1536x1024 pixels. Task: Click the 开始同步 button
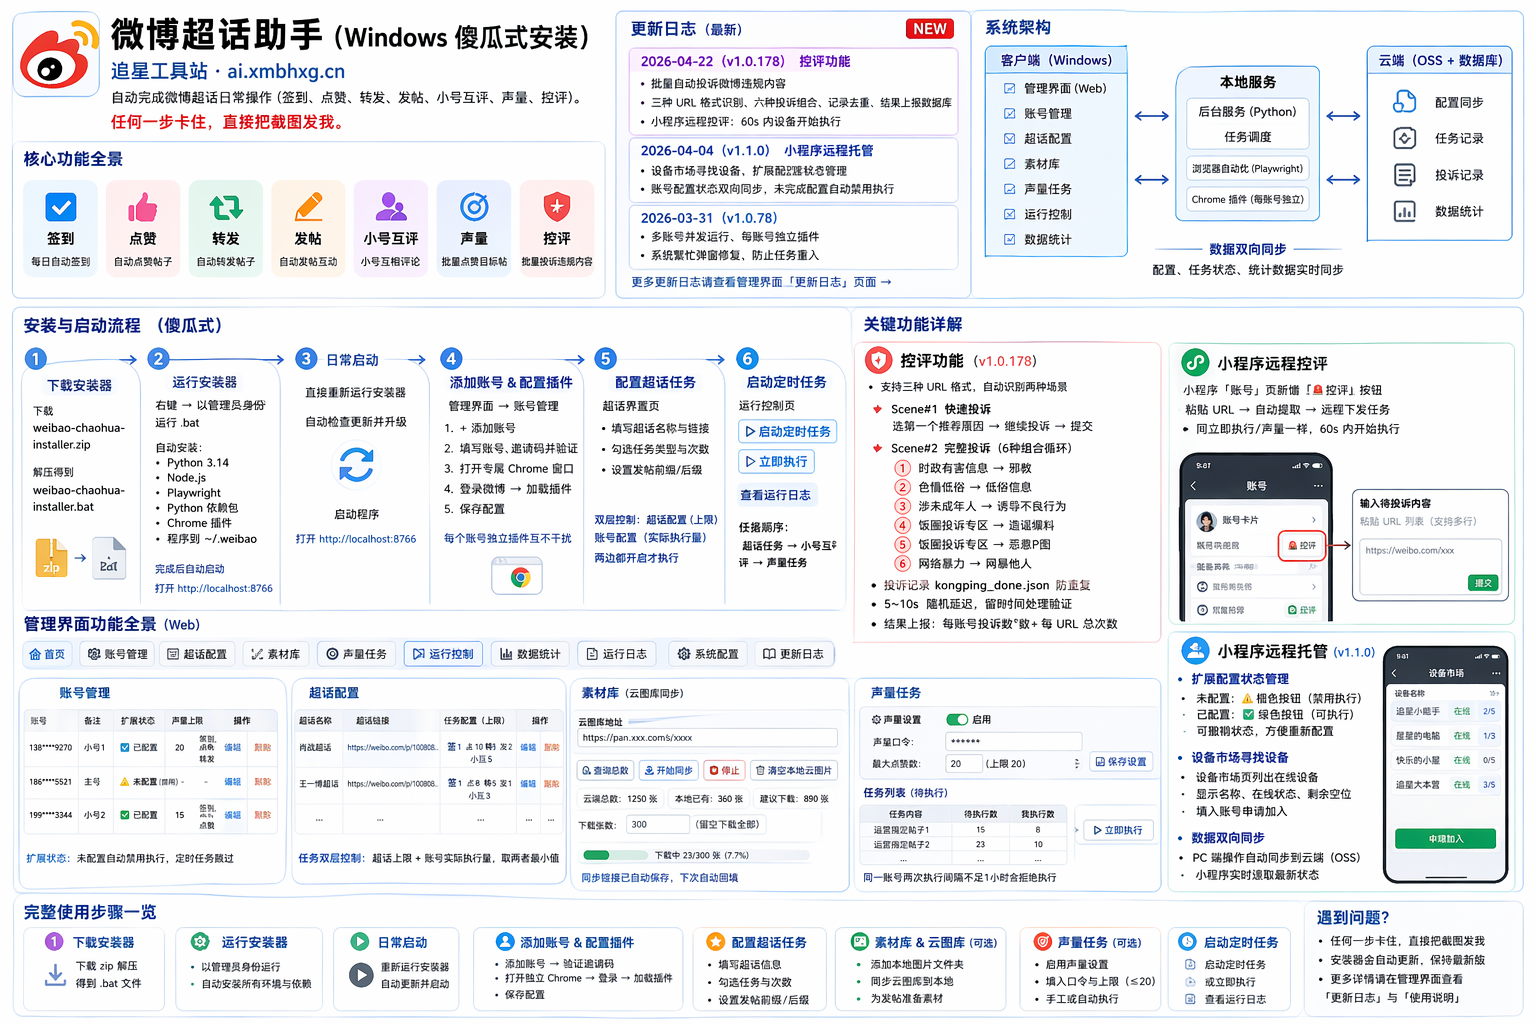pos(669,770)
